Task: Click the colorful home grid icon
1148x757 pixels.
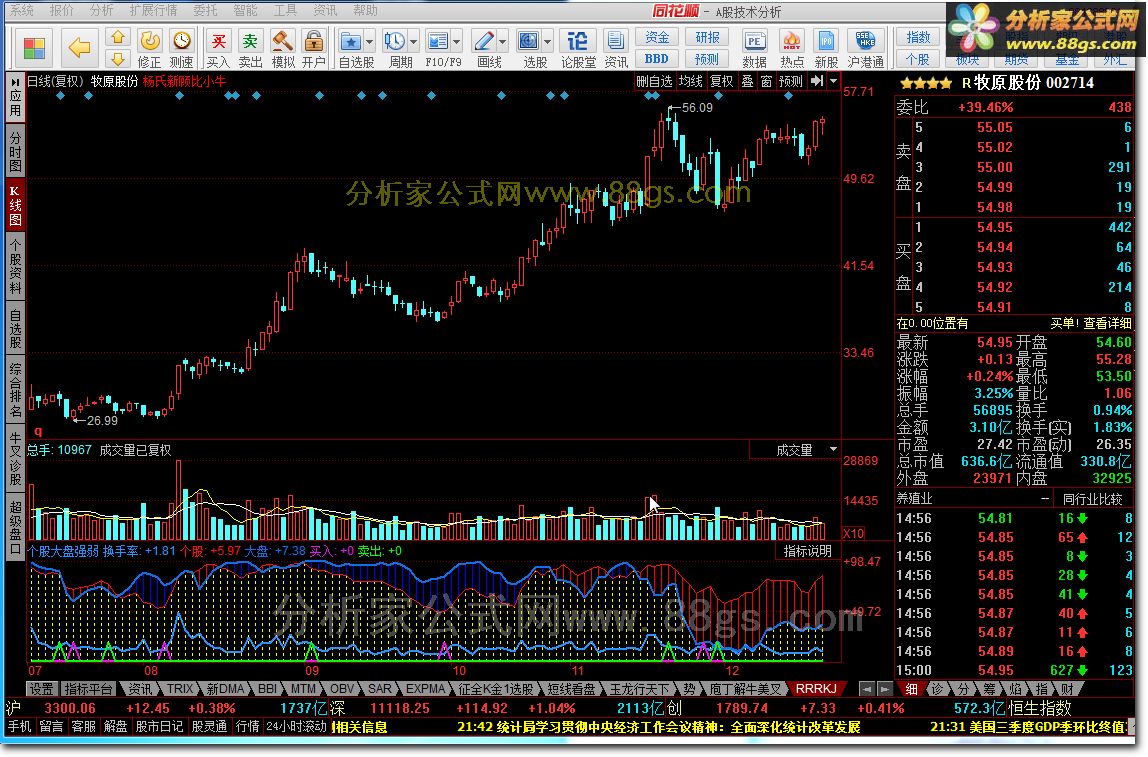Action: point(34,48)
